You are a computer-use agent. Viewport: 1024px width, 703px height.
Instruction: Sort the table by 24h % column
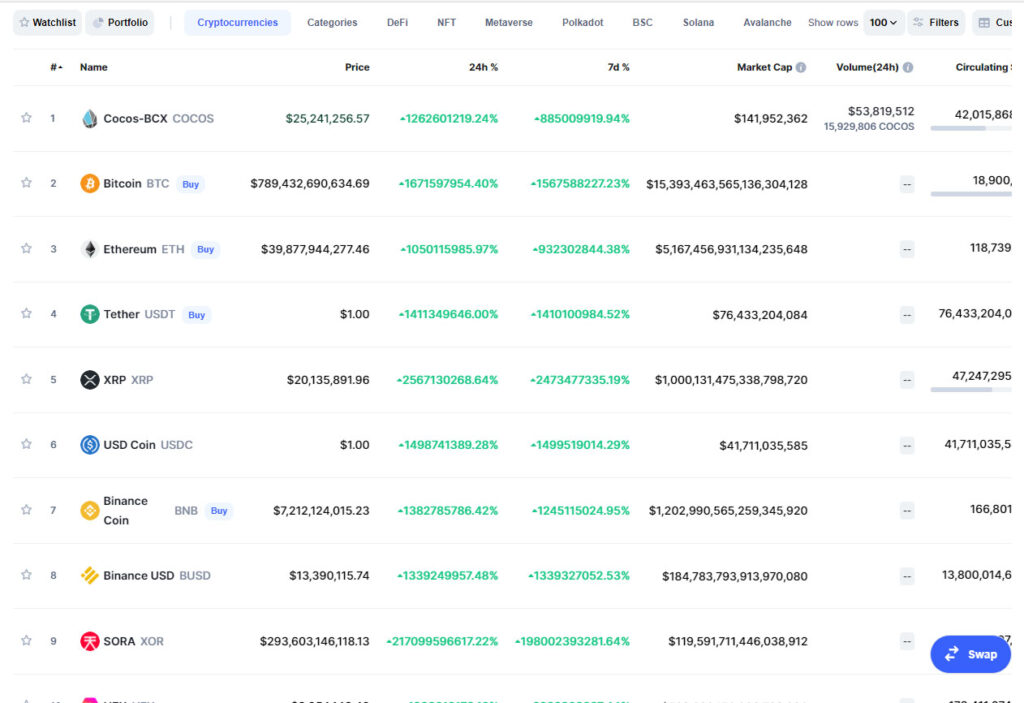click(483, 67)
